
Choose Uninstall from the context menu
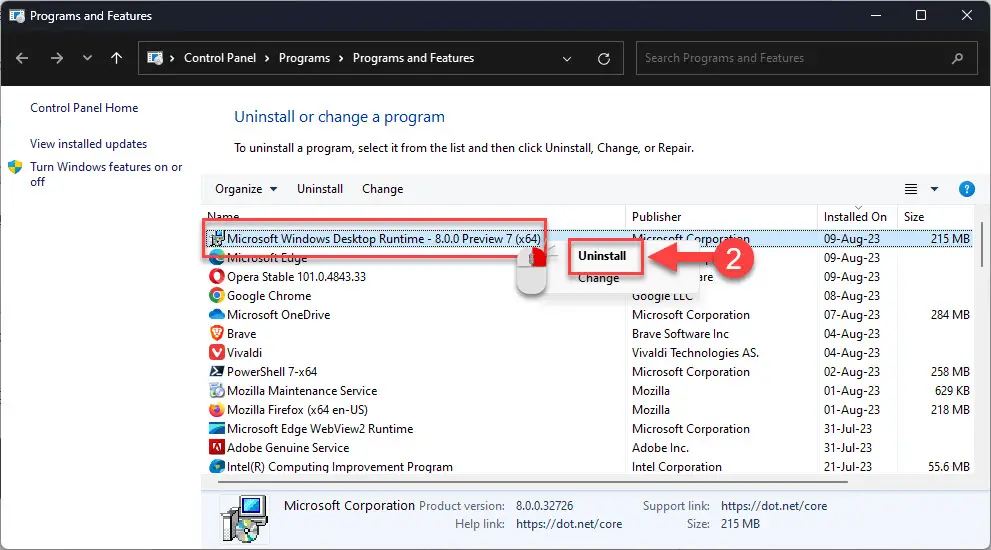point(602,256)
